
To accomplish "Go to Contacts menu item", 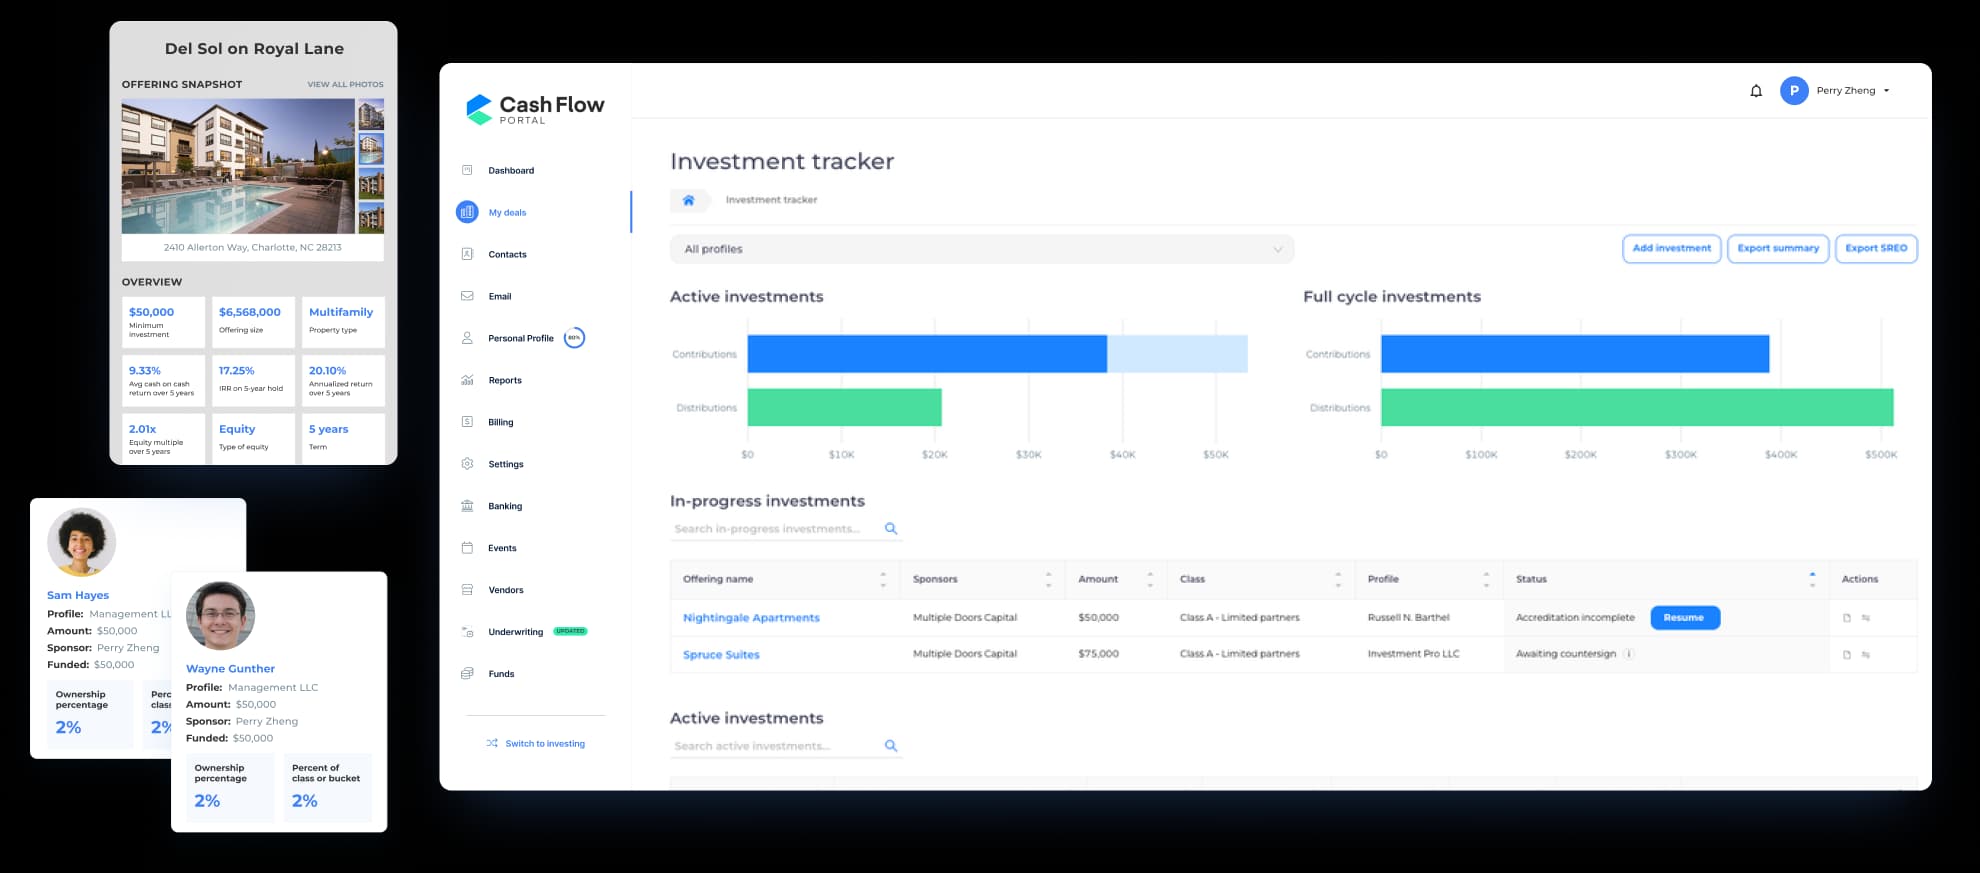I will click(507, 254).
